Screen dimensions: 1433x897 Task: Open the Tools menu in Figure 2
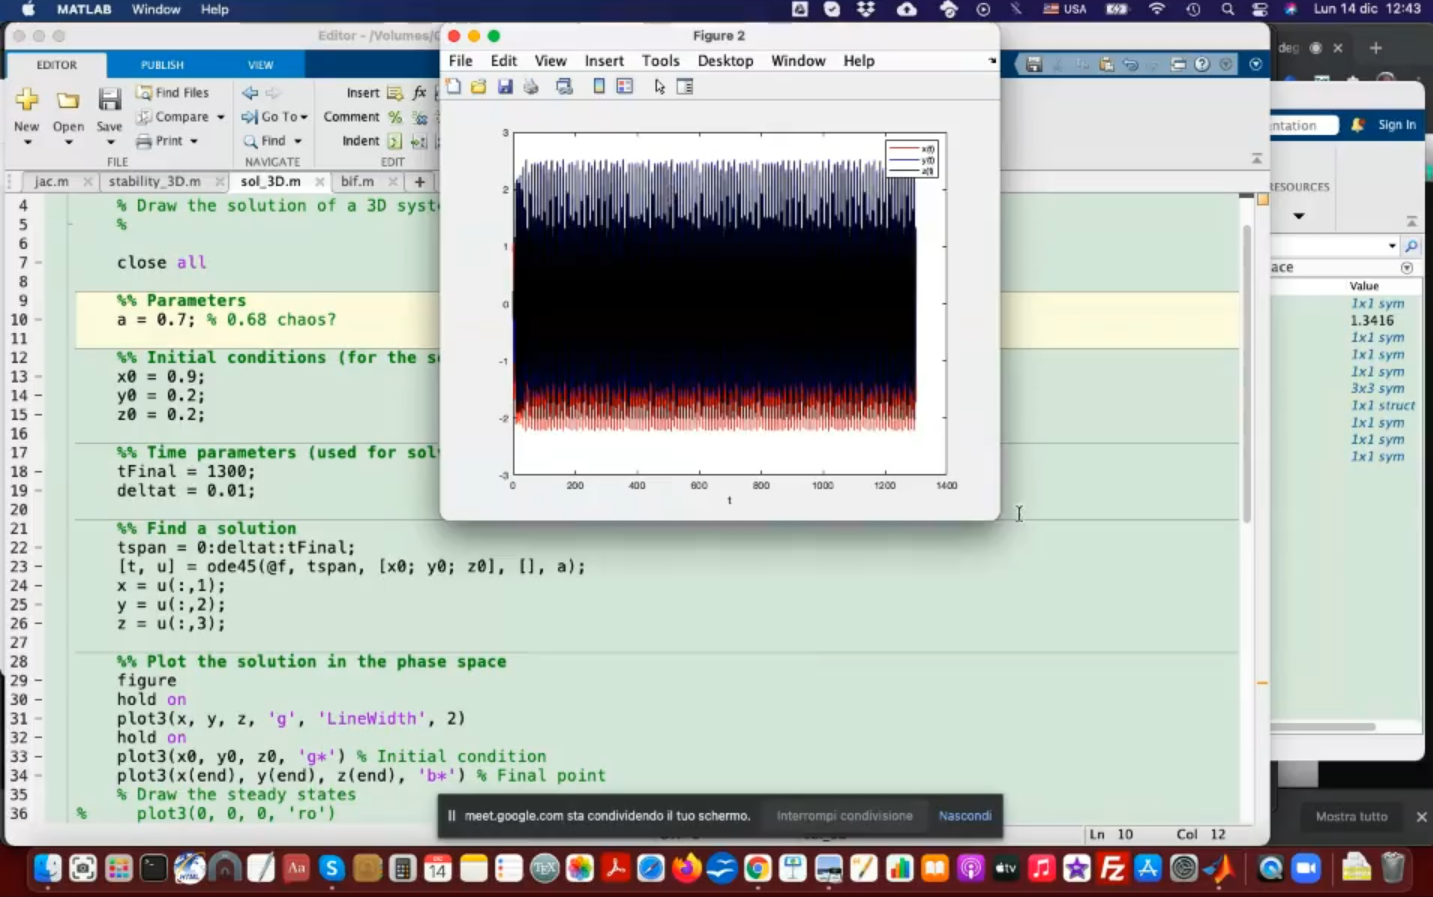point(660,61)
